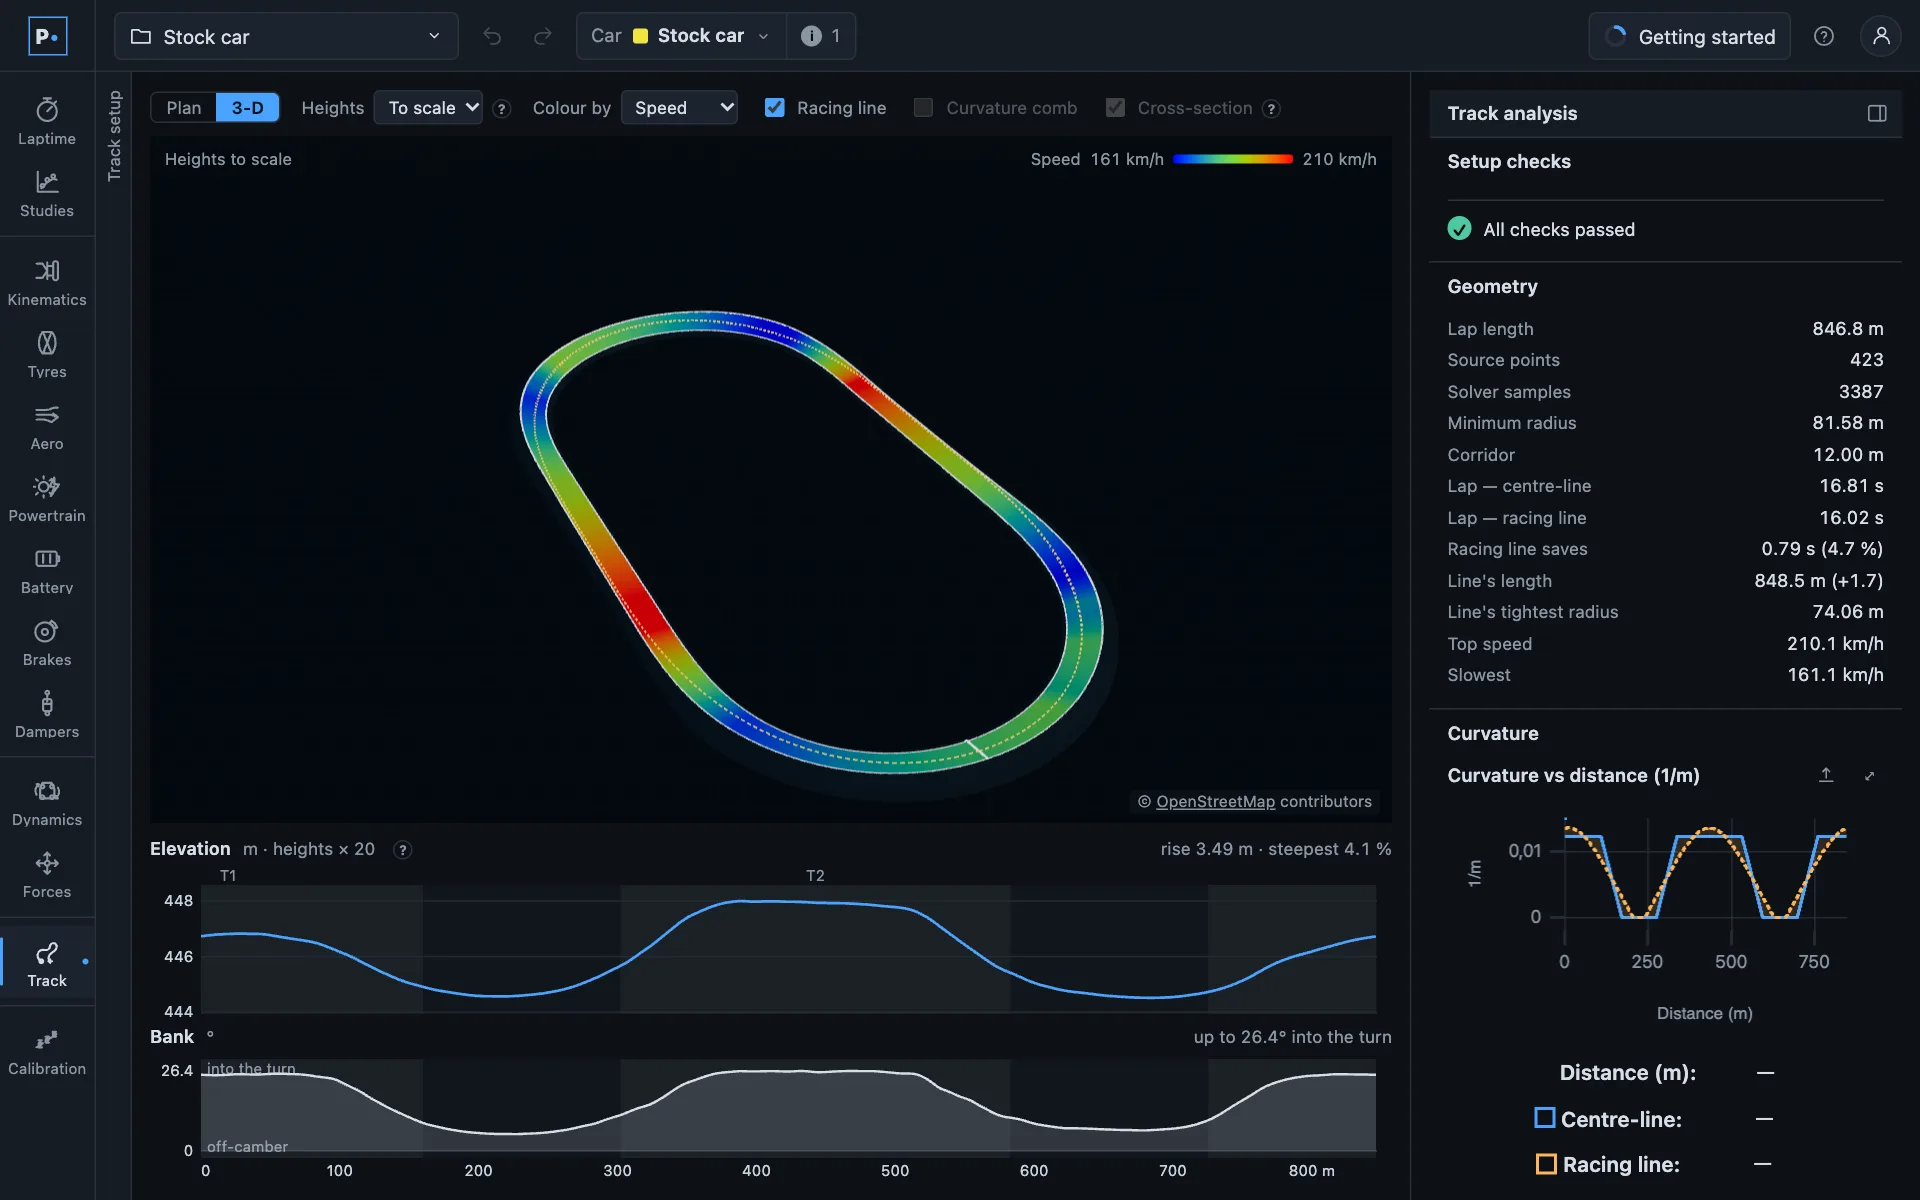Open the Aero setup page

[x=47, y=427]
